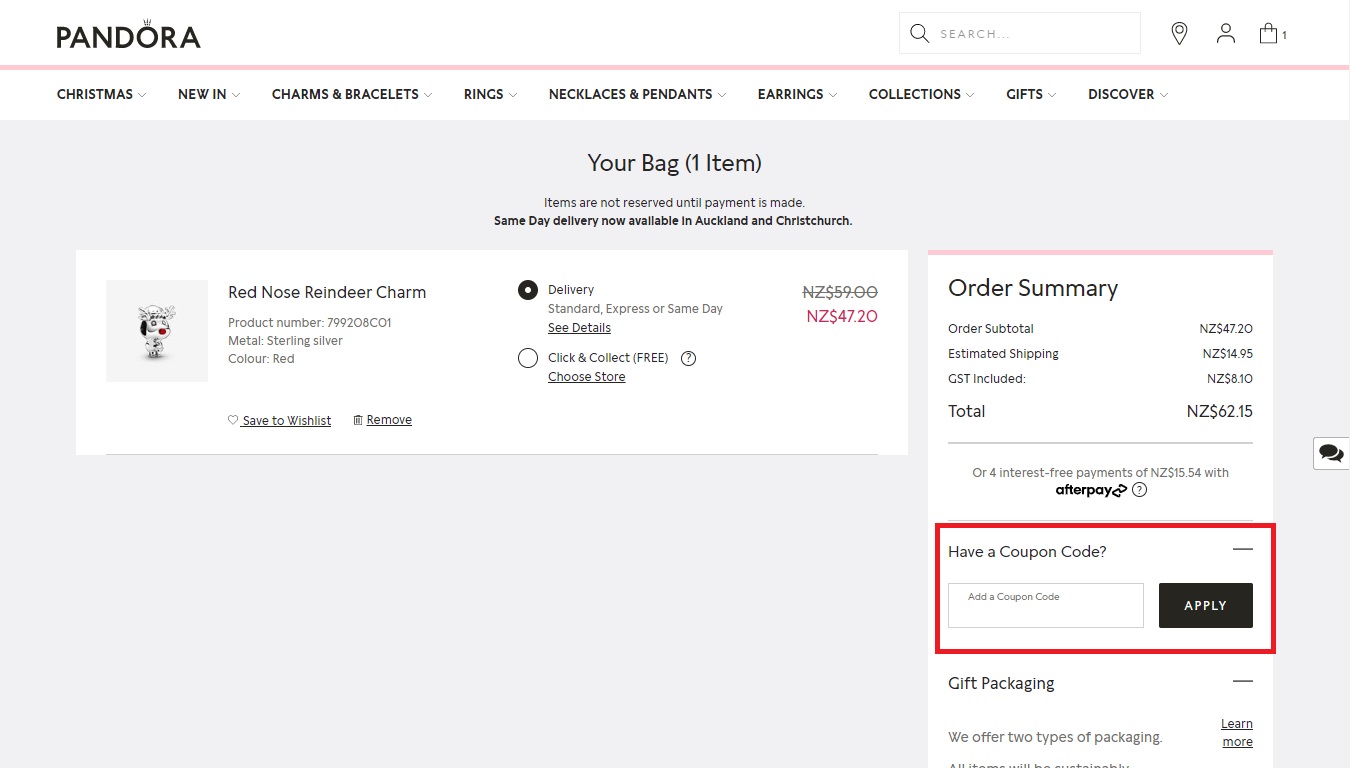Open the store locator pin icon

coord(1180,34)
